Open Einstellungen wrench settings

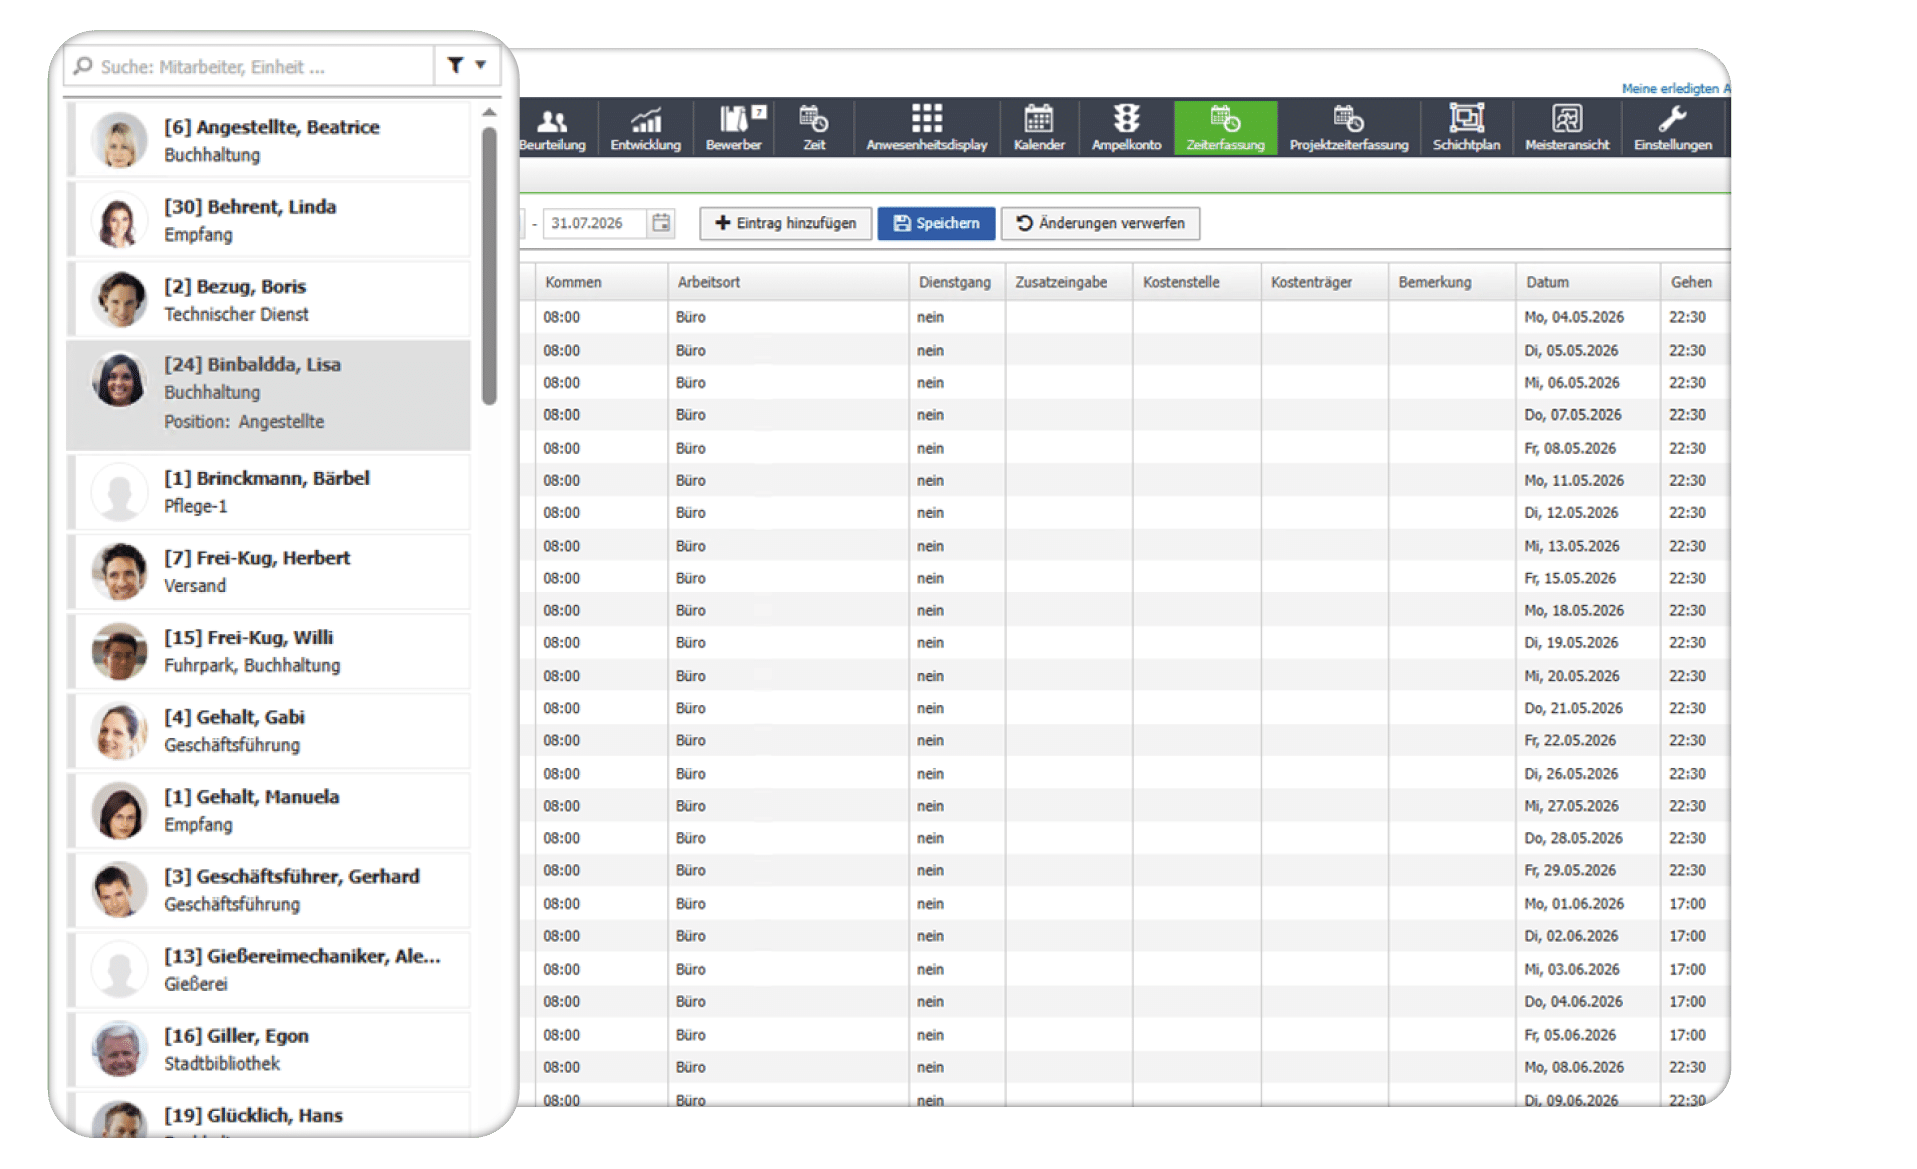(1672, 128)
